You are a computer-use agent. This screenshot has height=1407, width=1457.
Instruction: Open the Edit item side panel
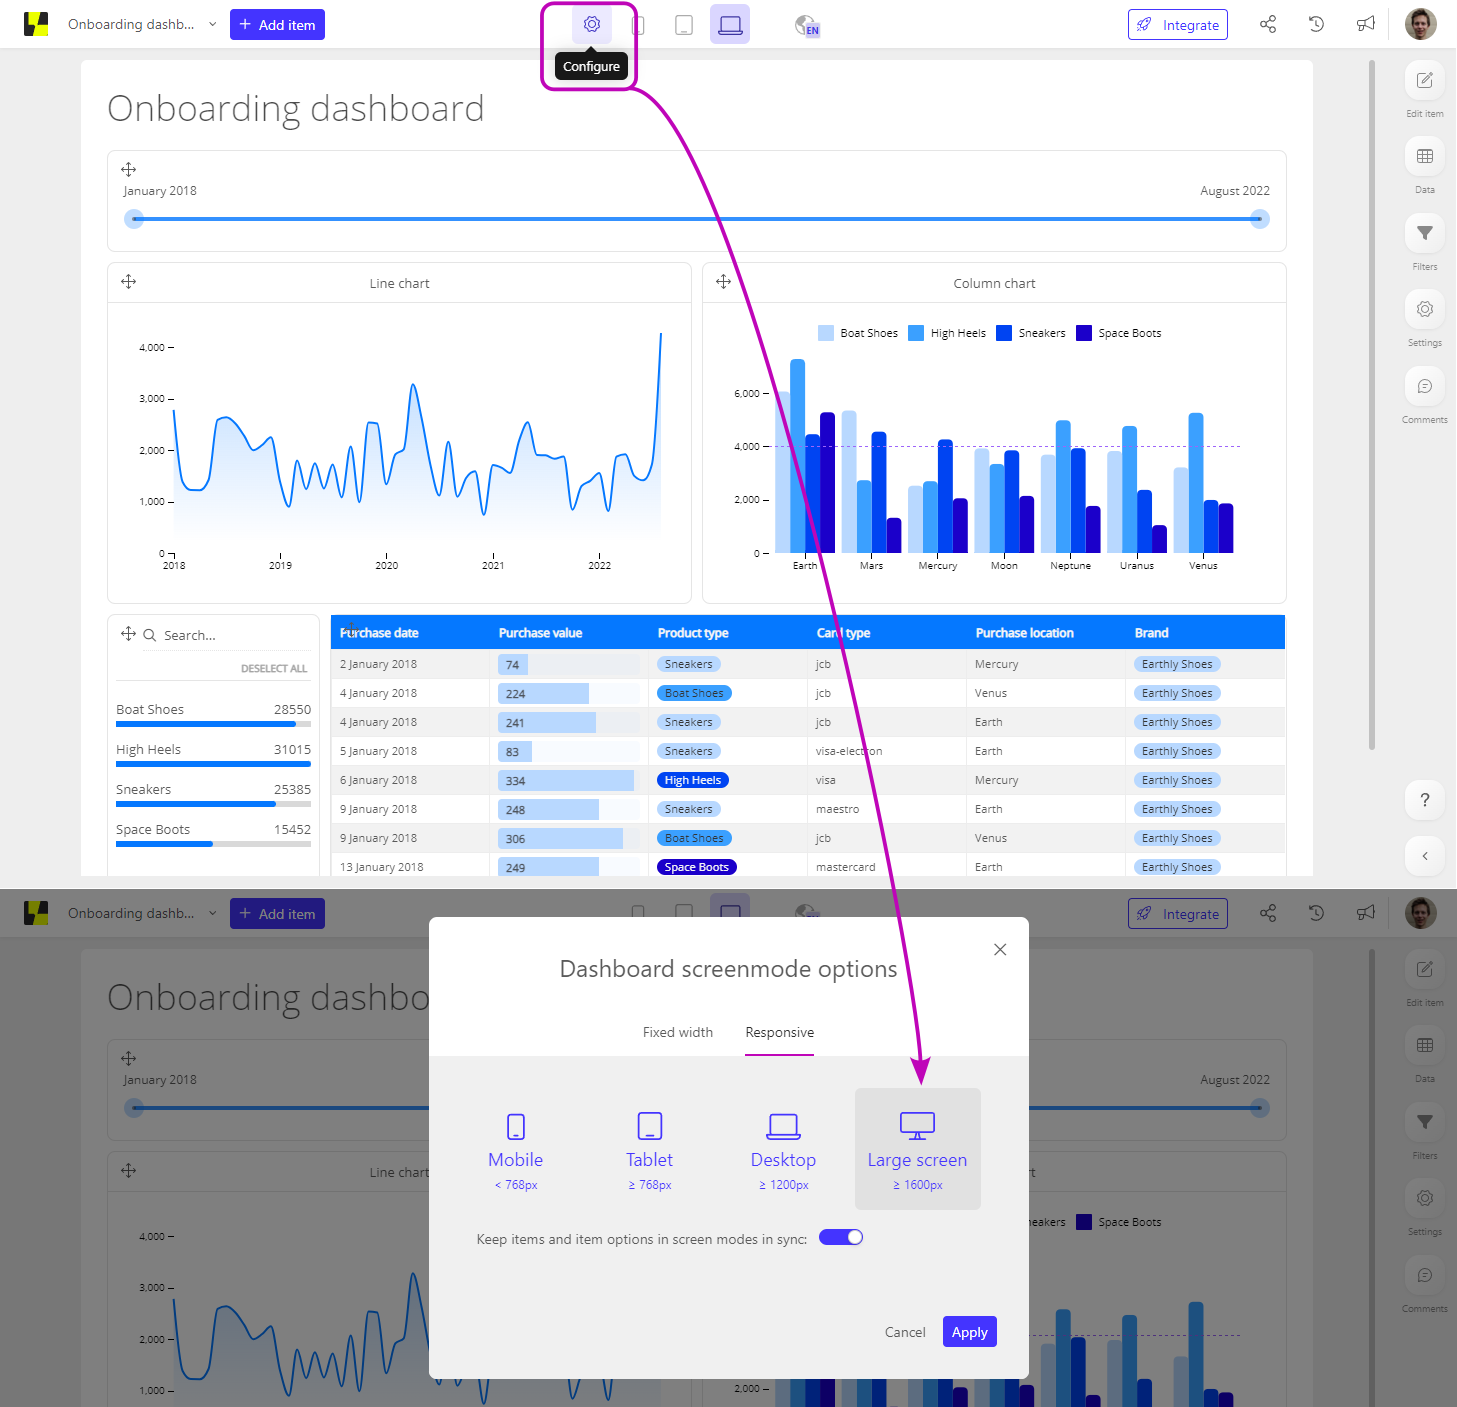coord(1424,81)
